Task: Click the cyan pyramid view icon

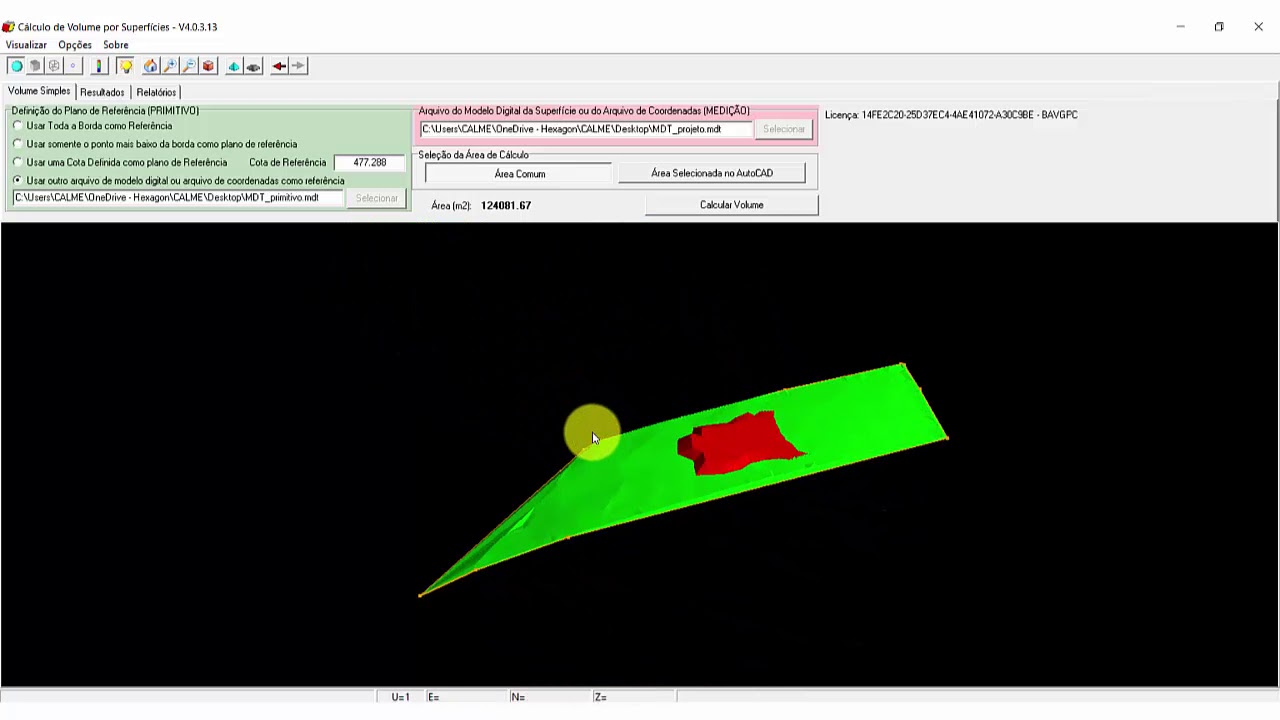Action: [234, 66]
